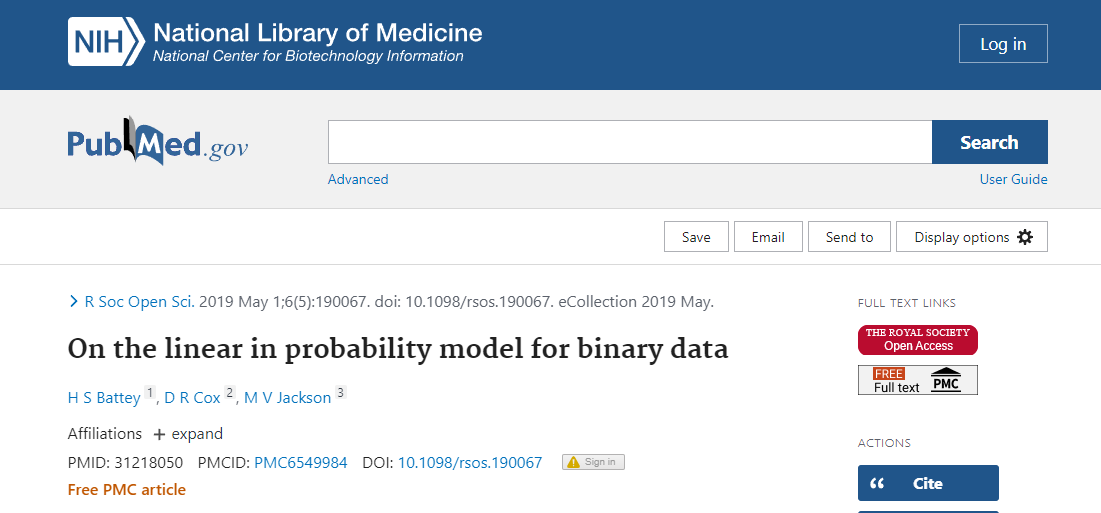
Task: Expand the R Soc Open Sci journal chevron
Action: (x=73, y=301)
